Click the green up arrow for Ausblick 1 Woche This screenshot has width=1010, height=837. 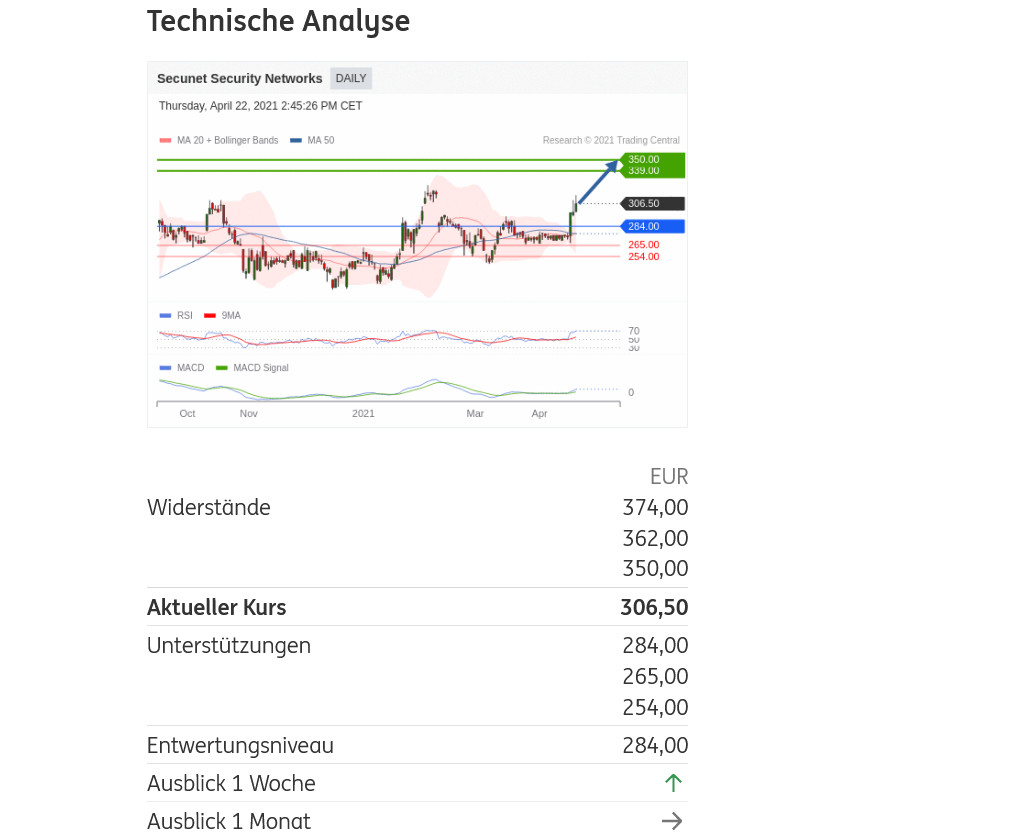(673, 783)
